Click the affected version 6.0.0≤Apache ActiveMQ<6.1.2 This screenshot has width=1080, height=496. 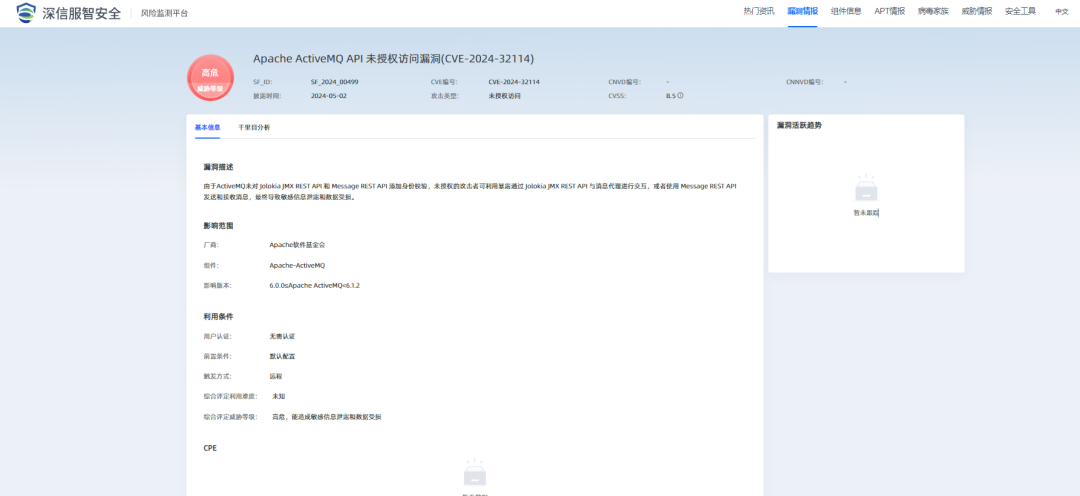314,285
